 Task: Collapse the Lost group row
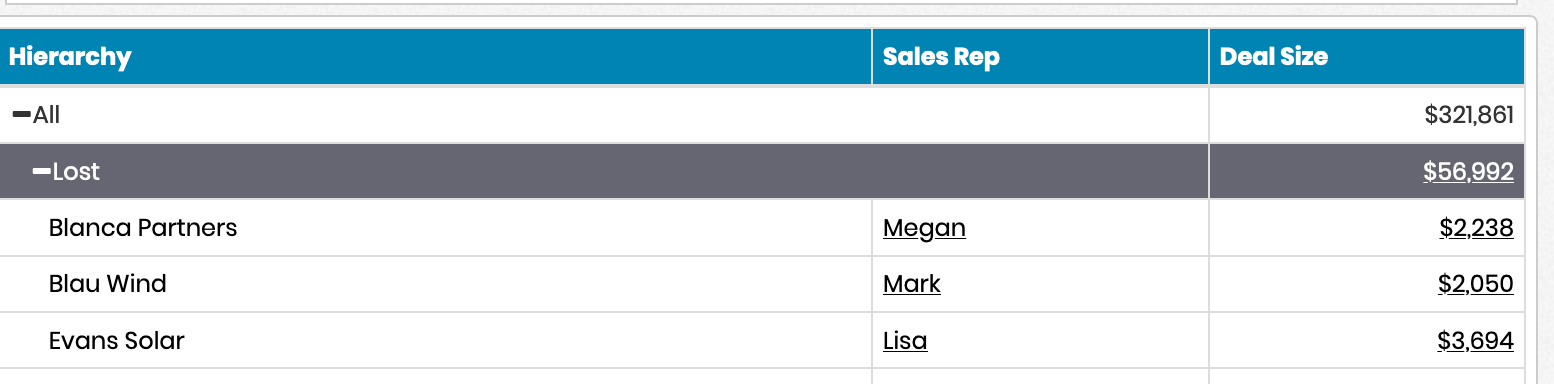click(x=41, y=171)
